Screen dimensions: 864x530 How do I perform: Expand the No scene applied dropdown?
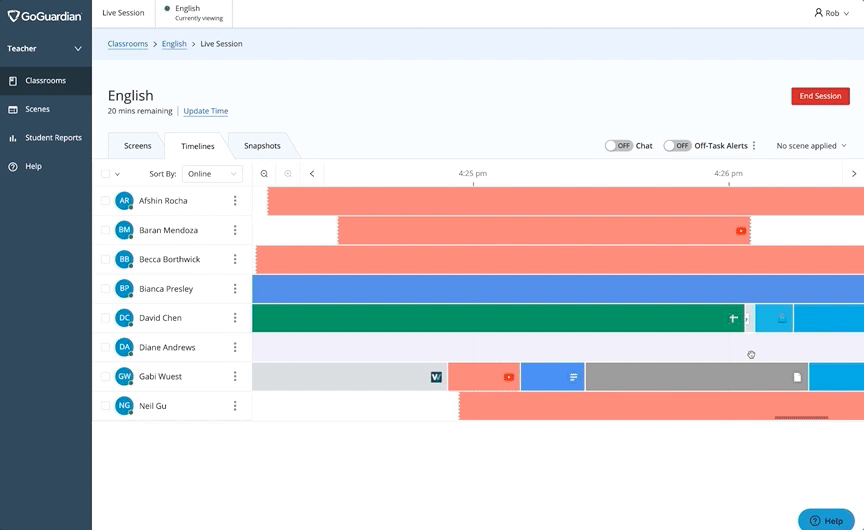pos(811,146)
